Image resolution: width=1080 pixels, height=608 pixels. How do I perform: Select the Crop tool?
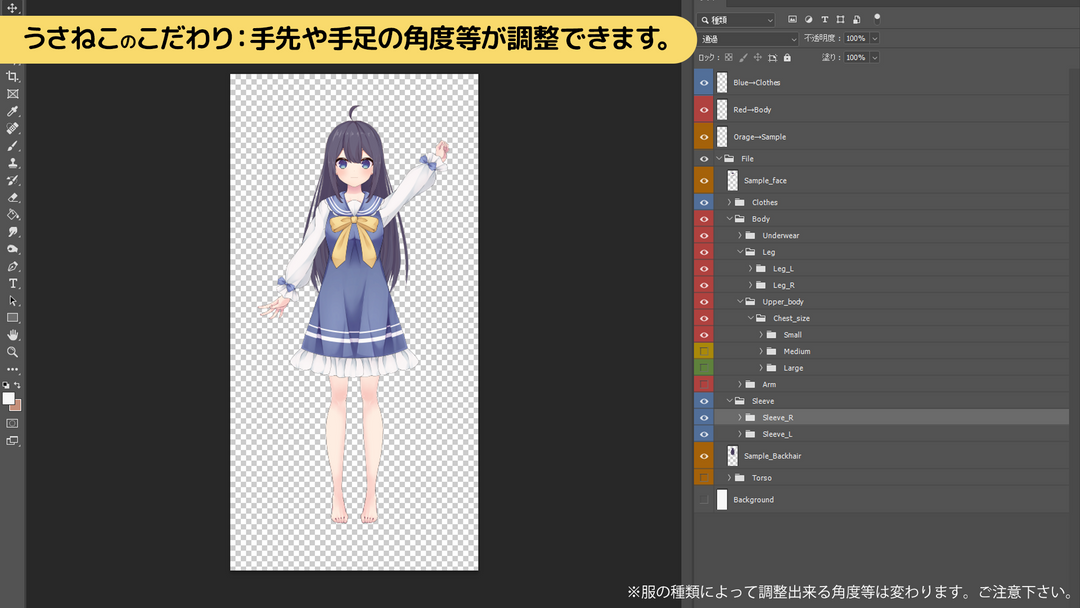13,78
